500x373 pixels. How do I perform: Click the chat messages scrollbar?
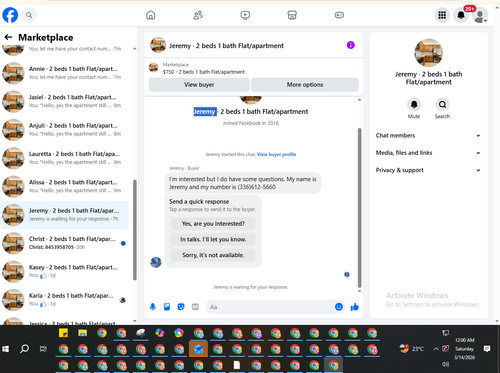point(360,208)
